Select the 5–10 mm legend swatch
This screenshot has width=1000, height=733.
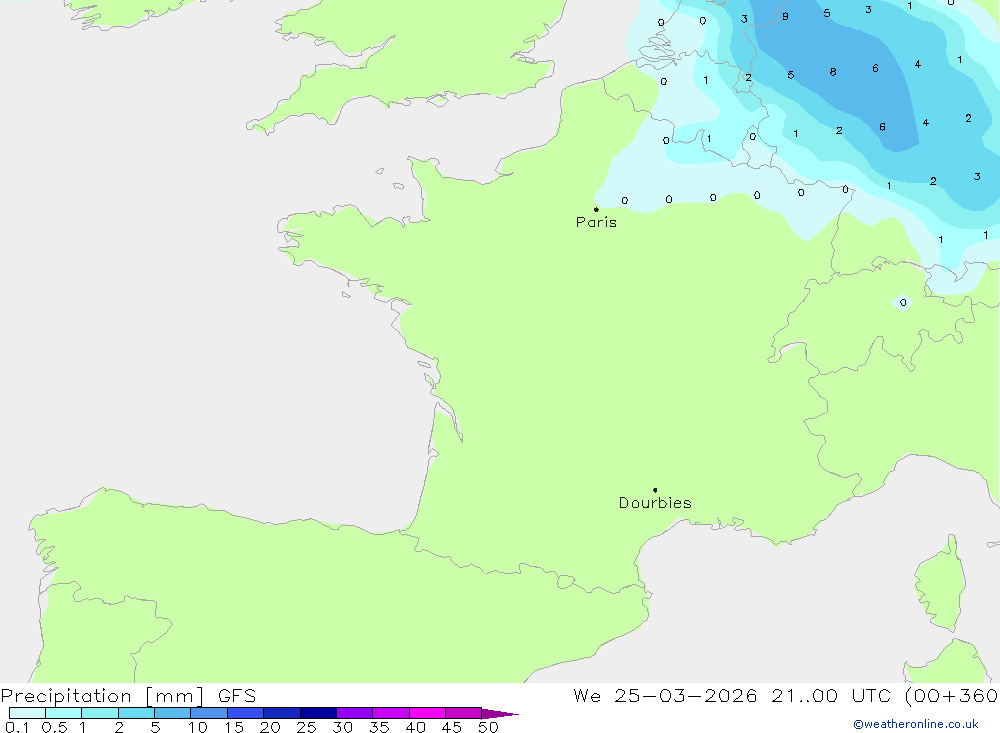click(172, 713)
